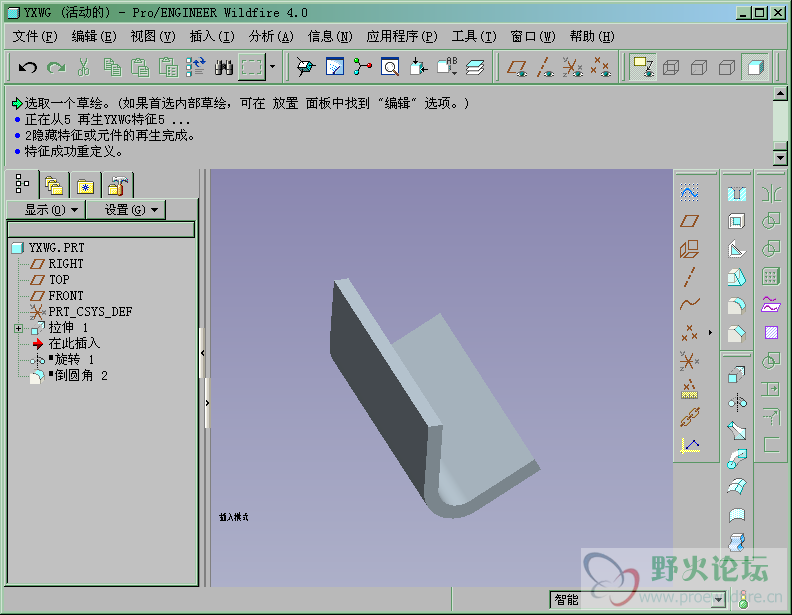Collapse the navigator panel with left arrow
The image size is (792, 615).
click(203, 353)
